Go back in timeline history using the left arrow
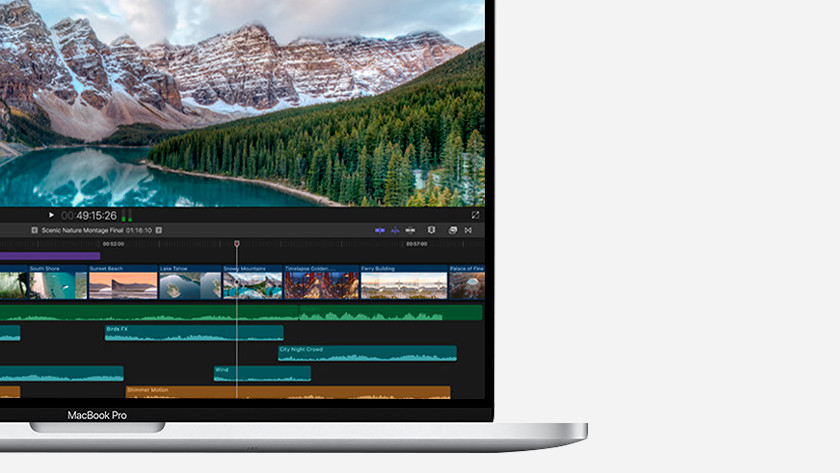This screenshot has height=473, width=840. click(x=34, y=230)
